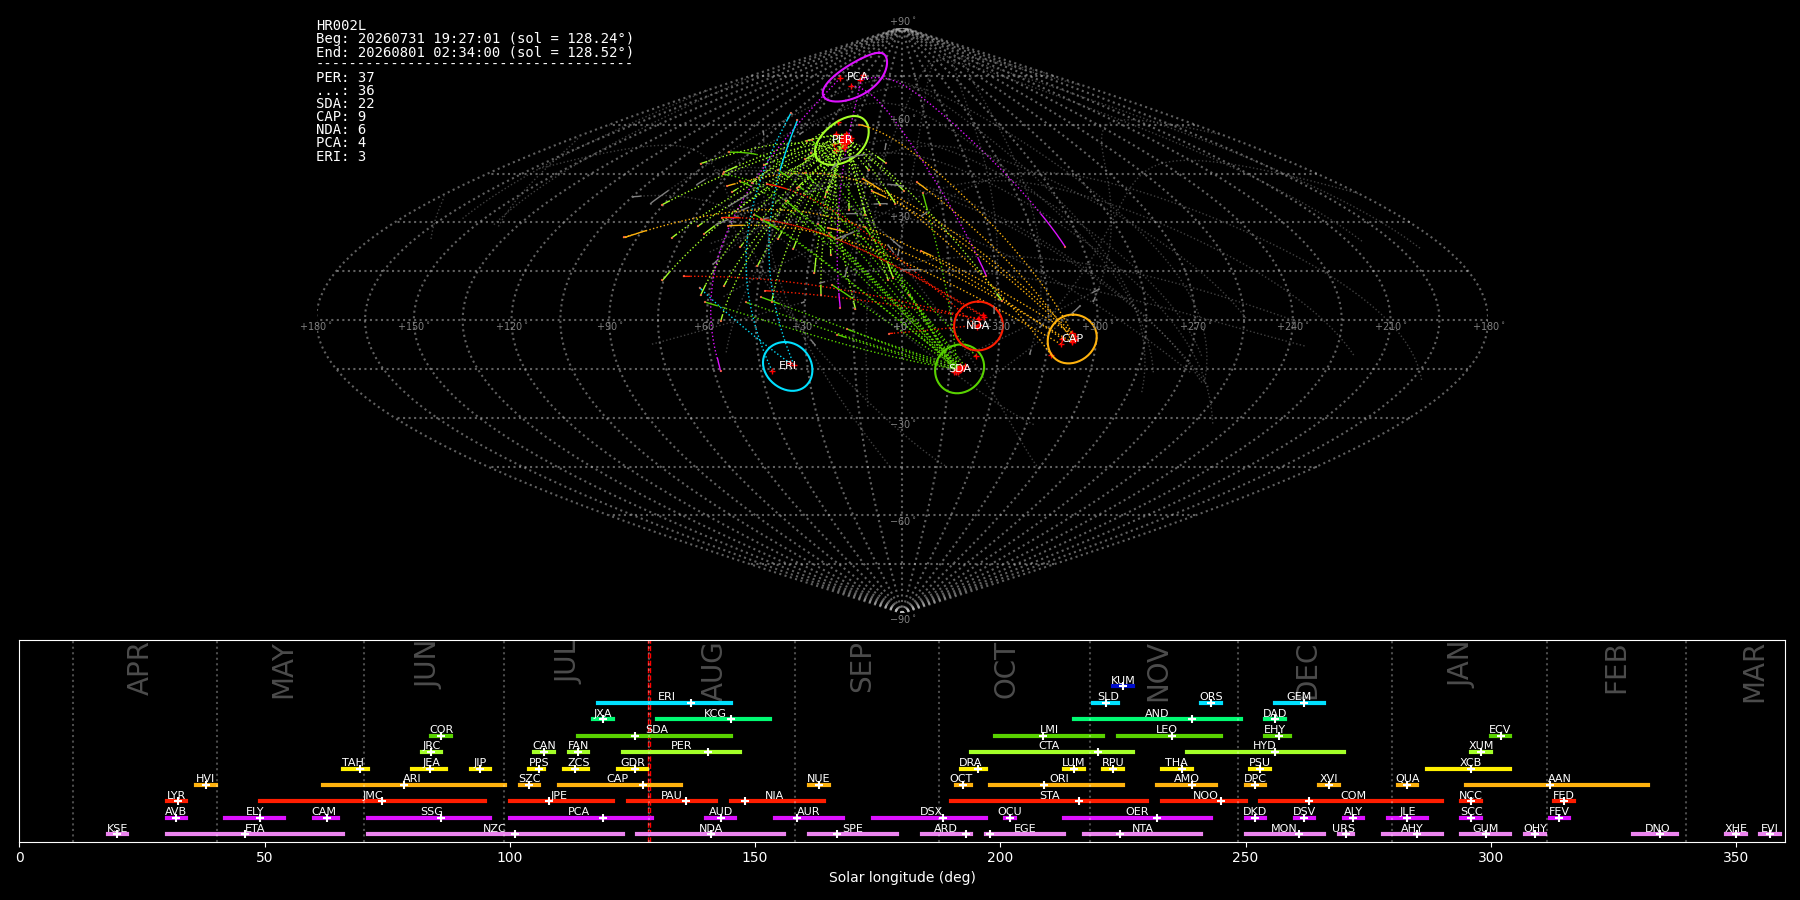The image size is (1800, 900).
Task: Click the cyan ERI radiant circle on map
Action: click(788, 366)
